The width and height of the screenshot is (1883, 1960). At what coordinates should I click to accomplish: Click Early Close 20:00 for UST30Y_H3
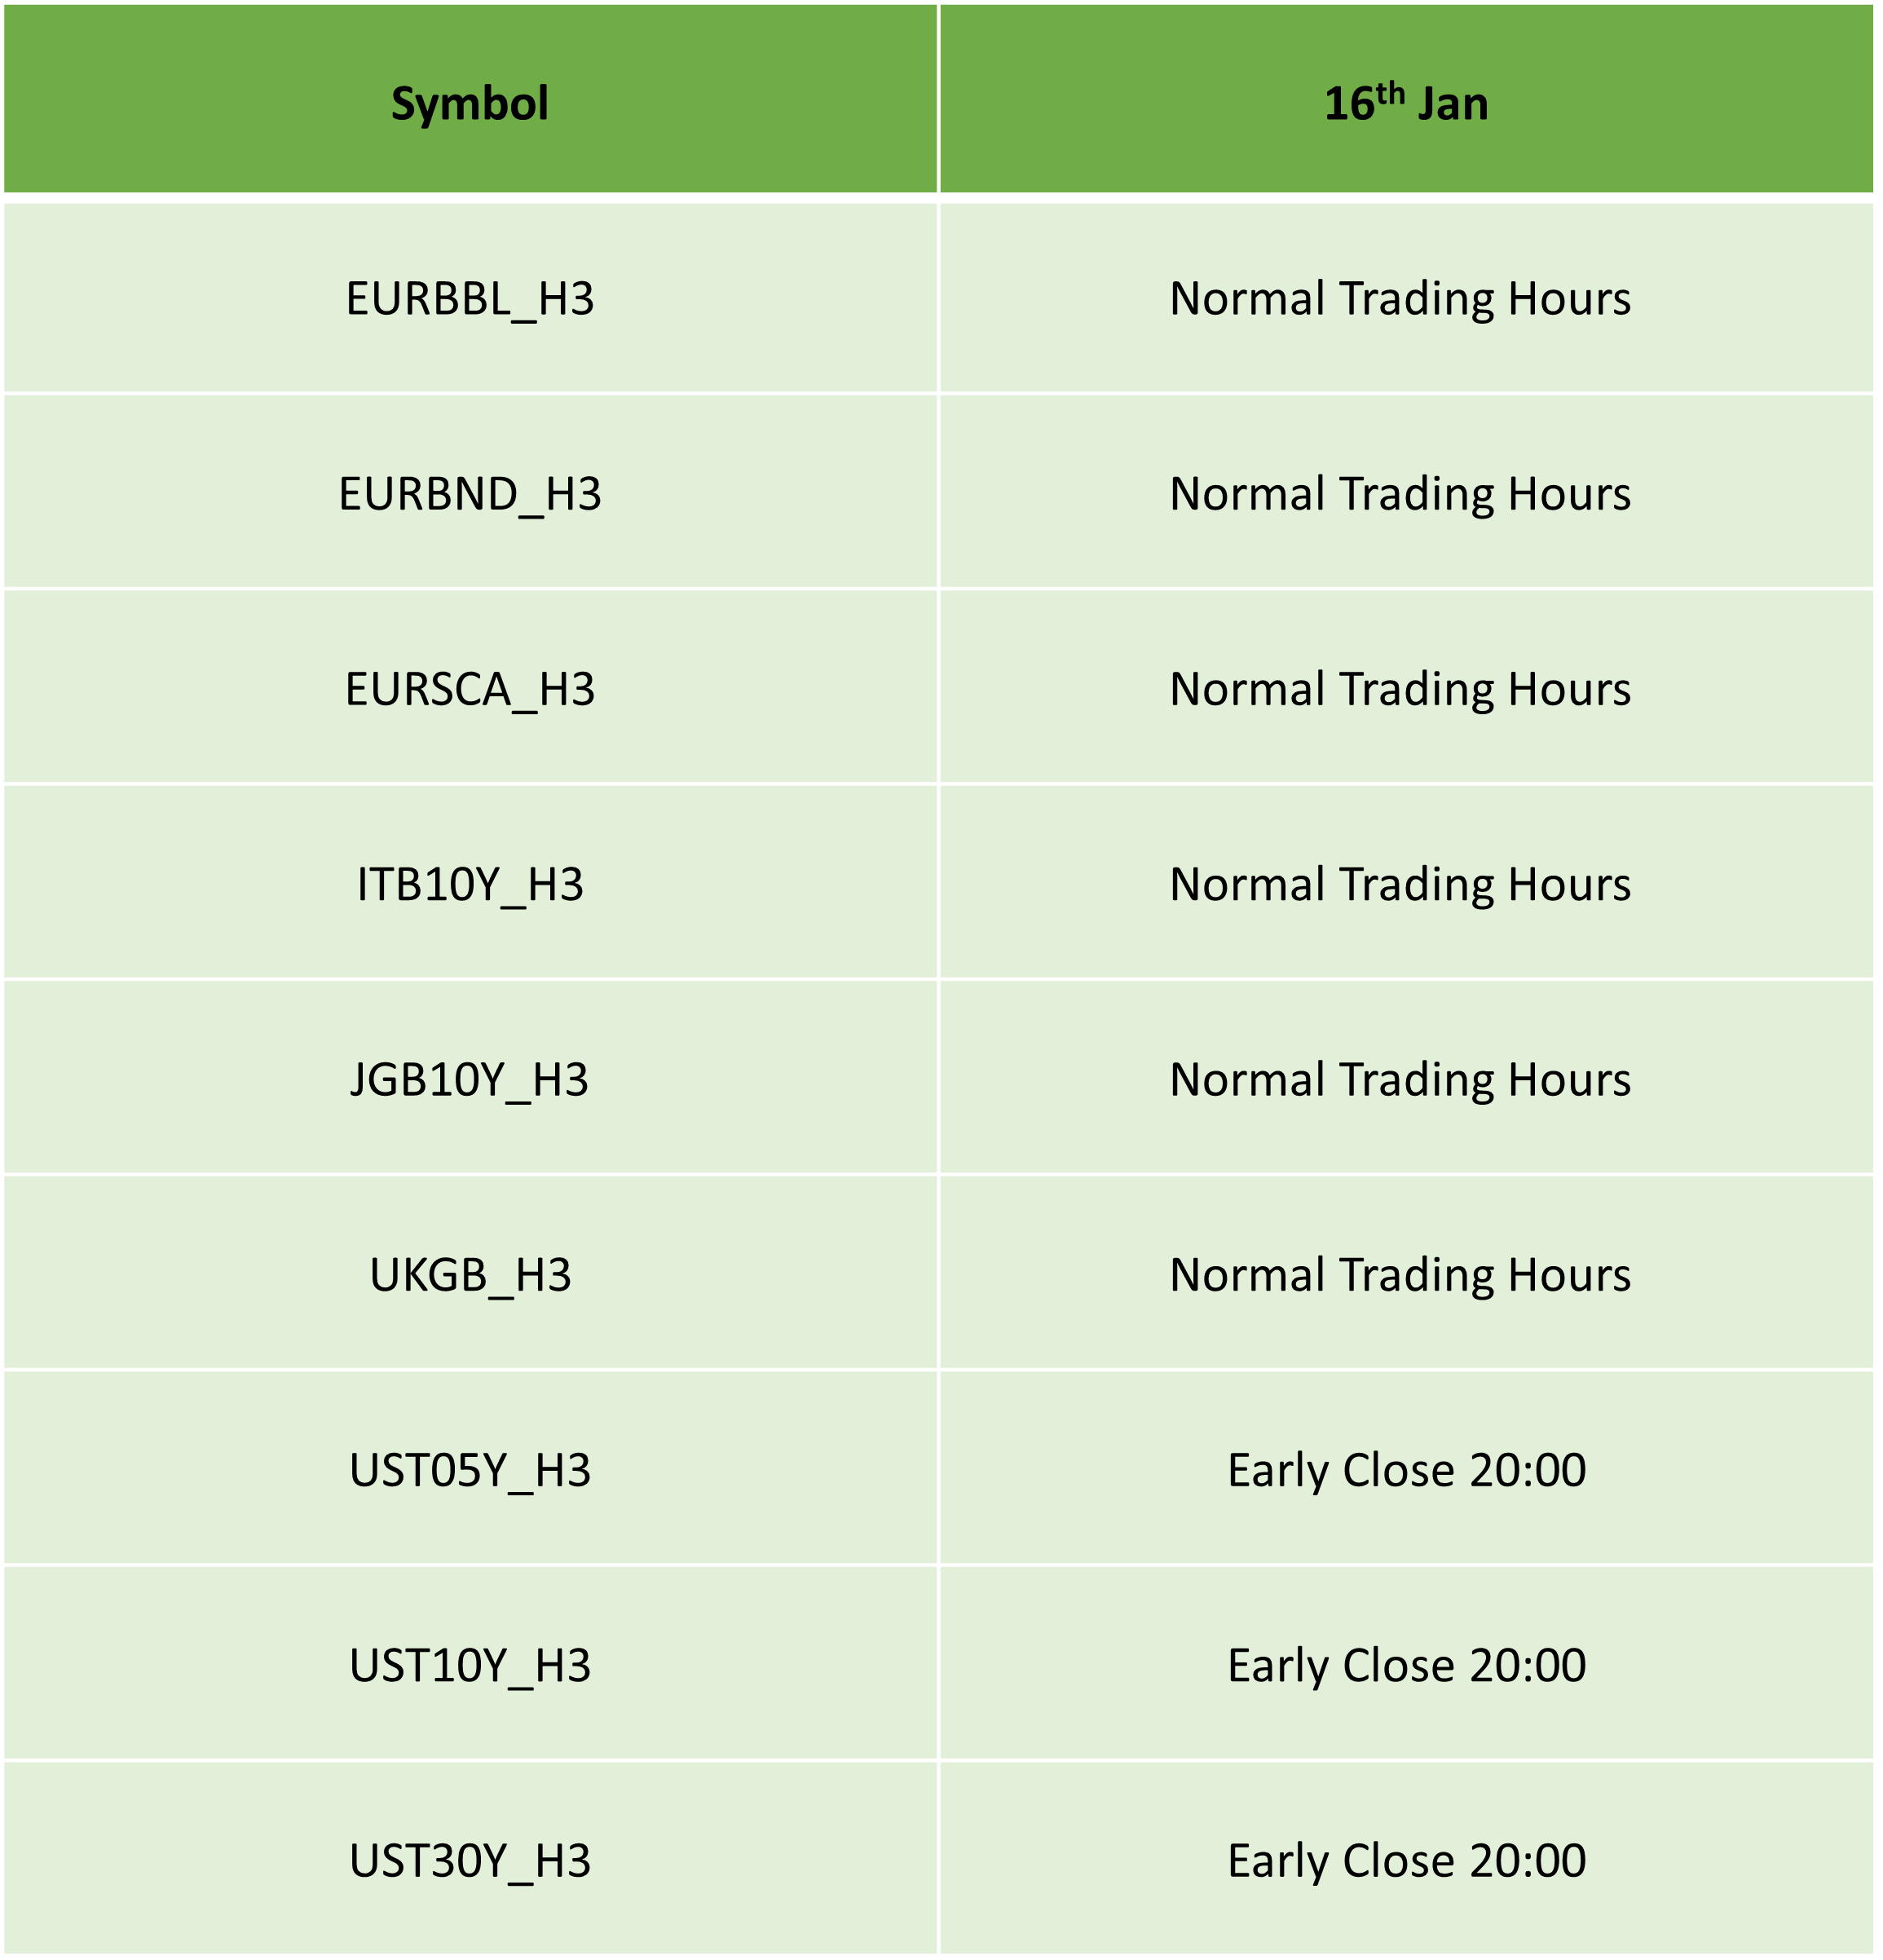point(1406,1859)
